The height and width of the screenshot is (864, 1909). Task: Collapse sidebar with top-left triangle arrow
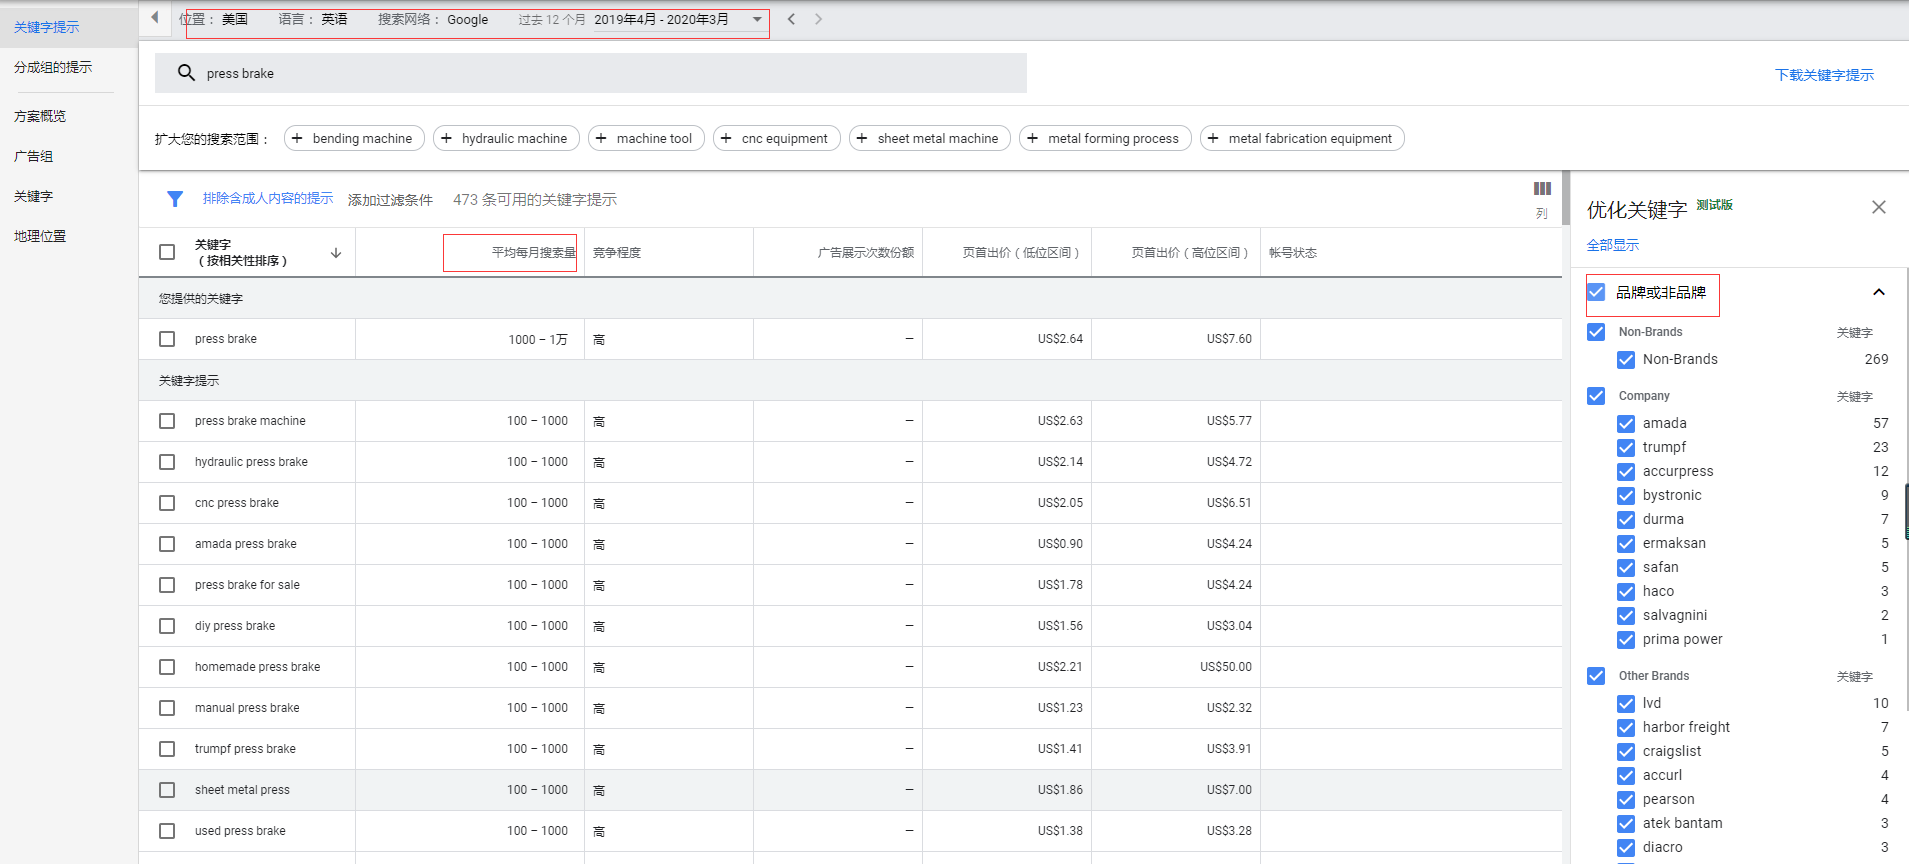coord(155,17)
